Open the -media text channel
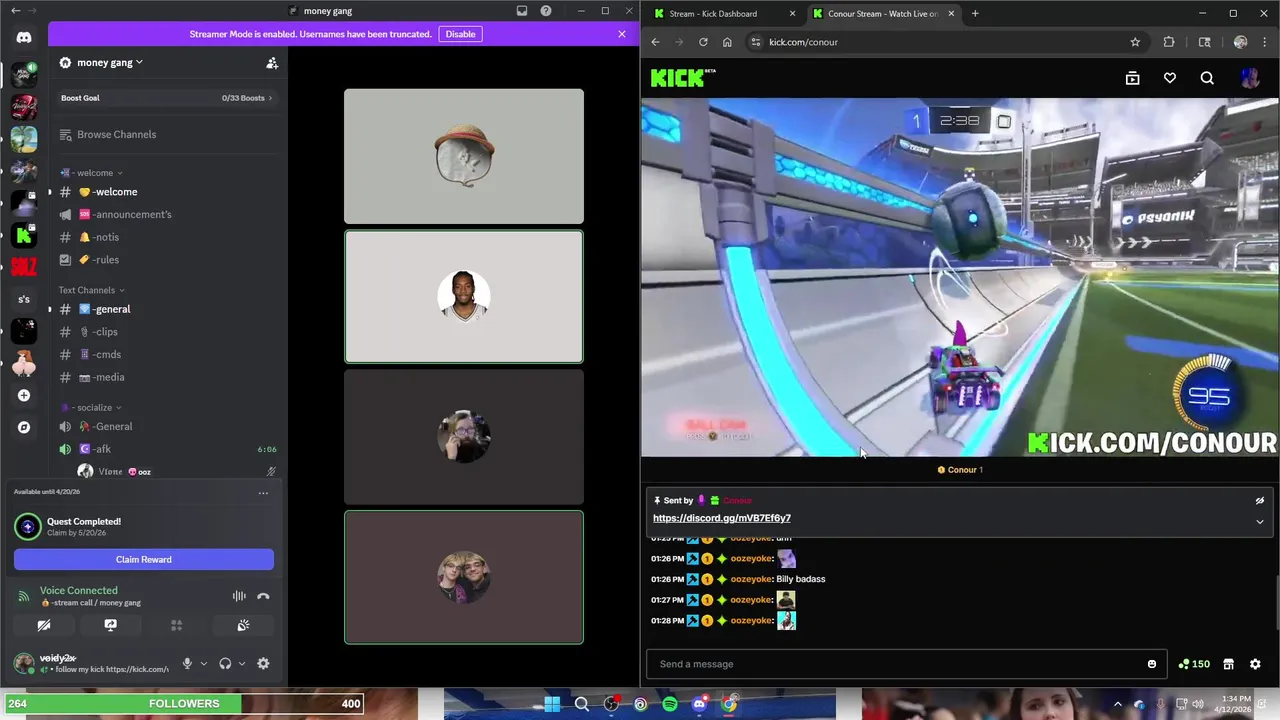Image resolution: width=1280 pixels, height=720 pixels. (167, 377)
